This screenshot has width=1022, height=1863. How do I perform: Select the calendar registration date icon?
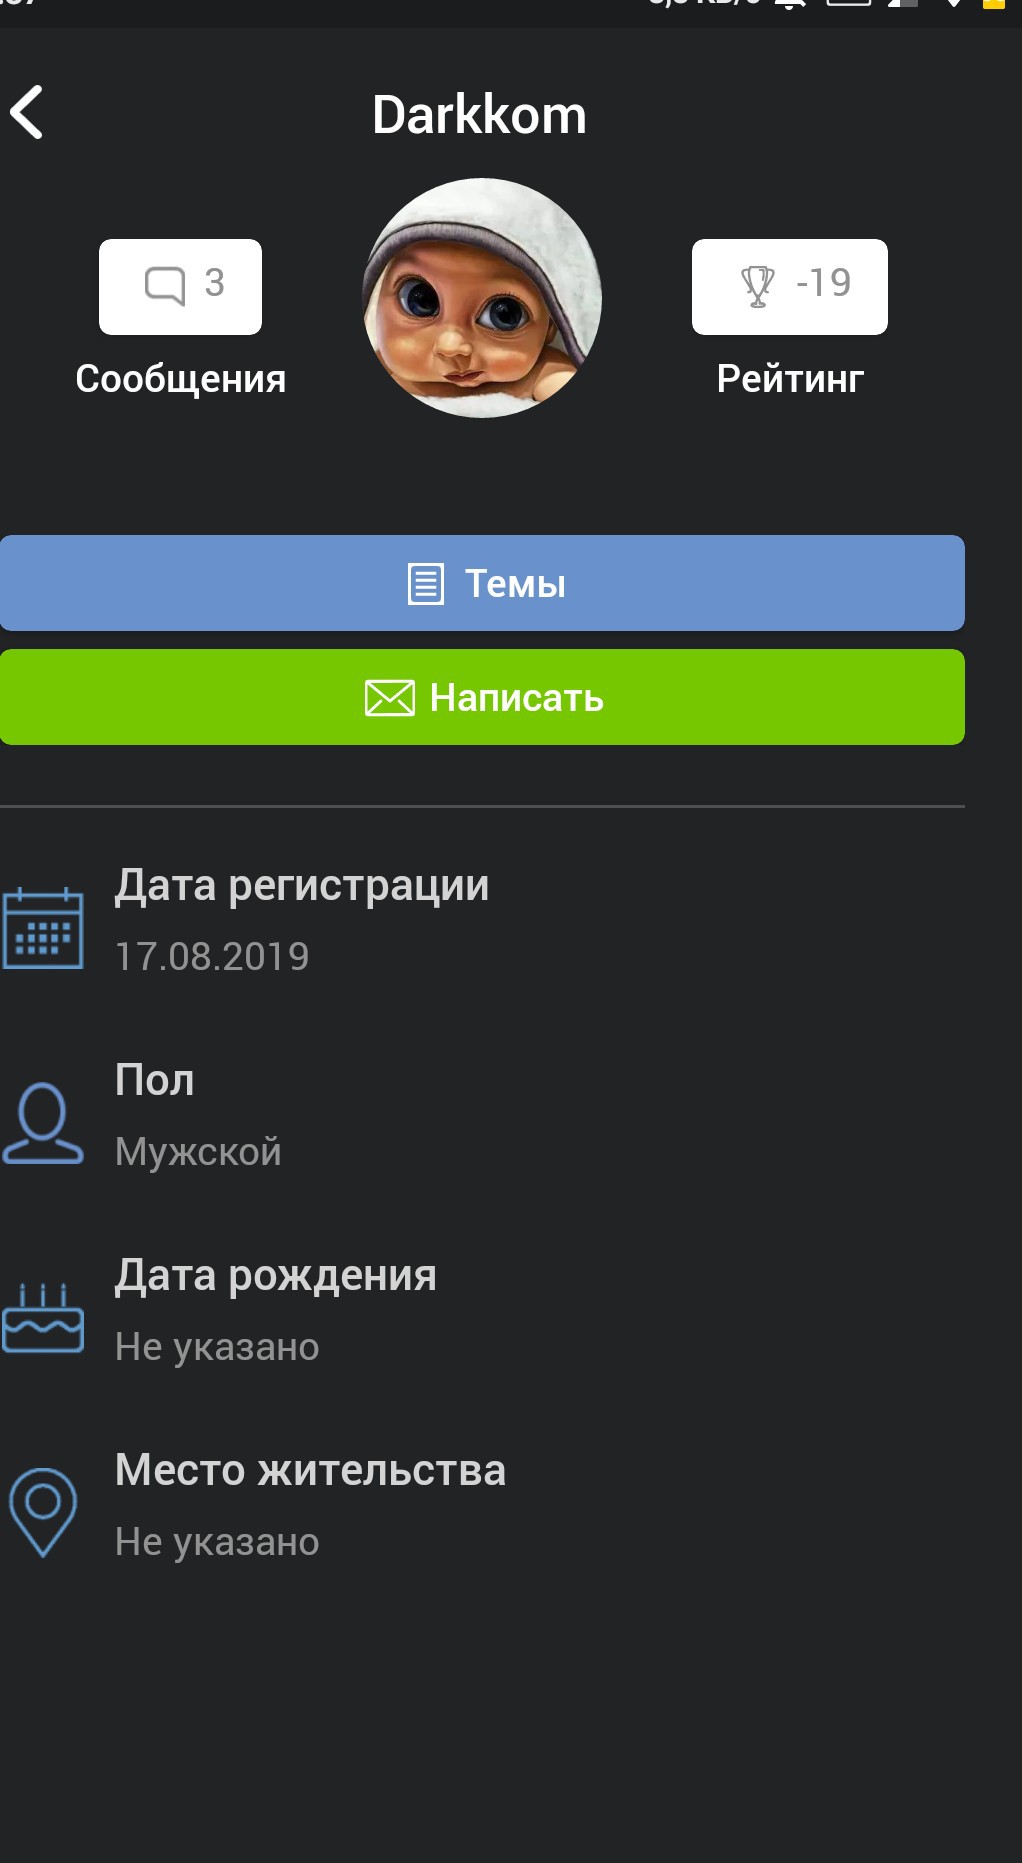(42, 928)
